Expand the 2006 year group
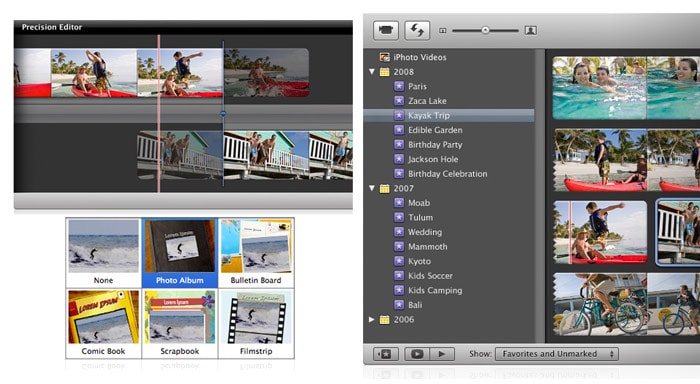The image size is (700, 384). point(372,319)
